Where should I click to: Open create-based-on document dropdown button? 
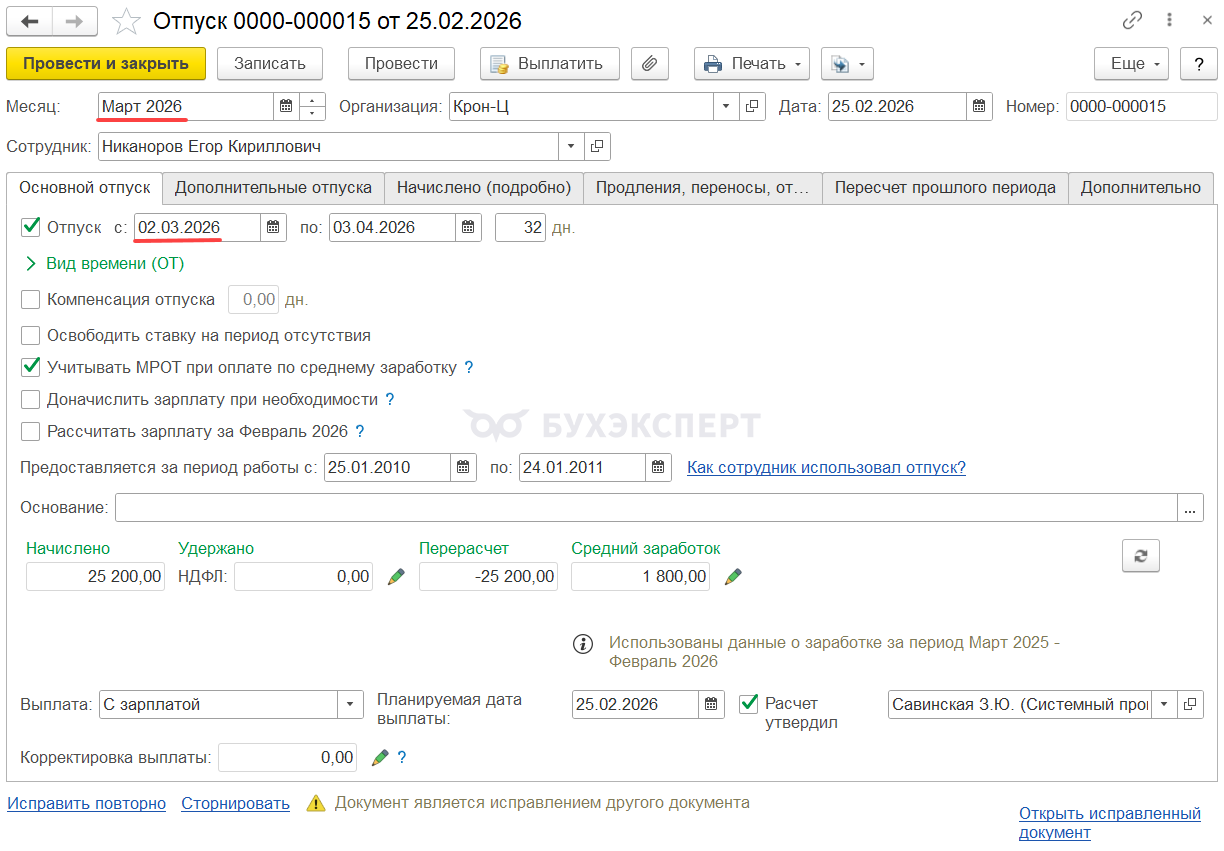pos(847,63)
